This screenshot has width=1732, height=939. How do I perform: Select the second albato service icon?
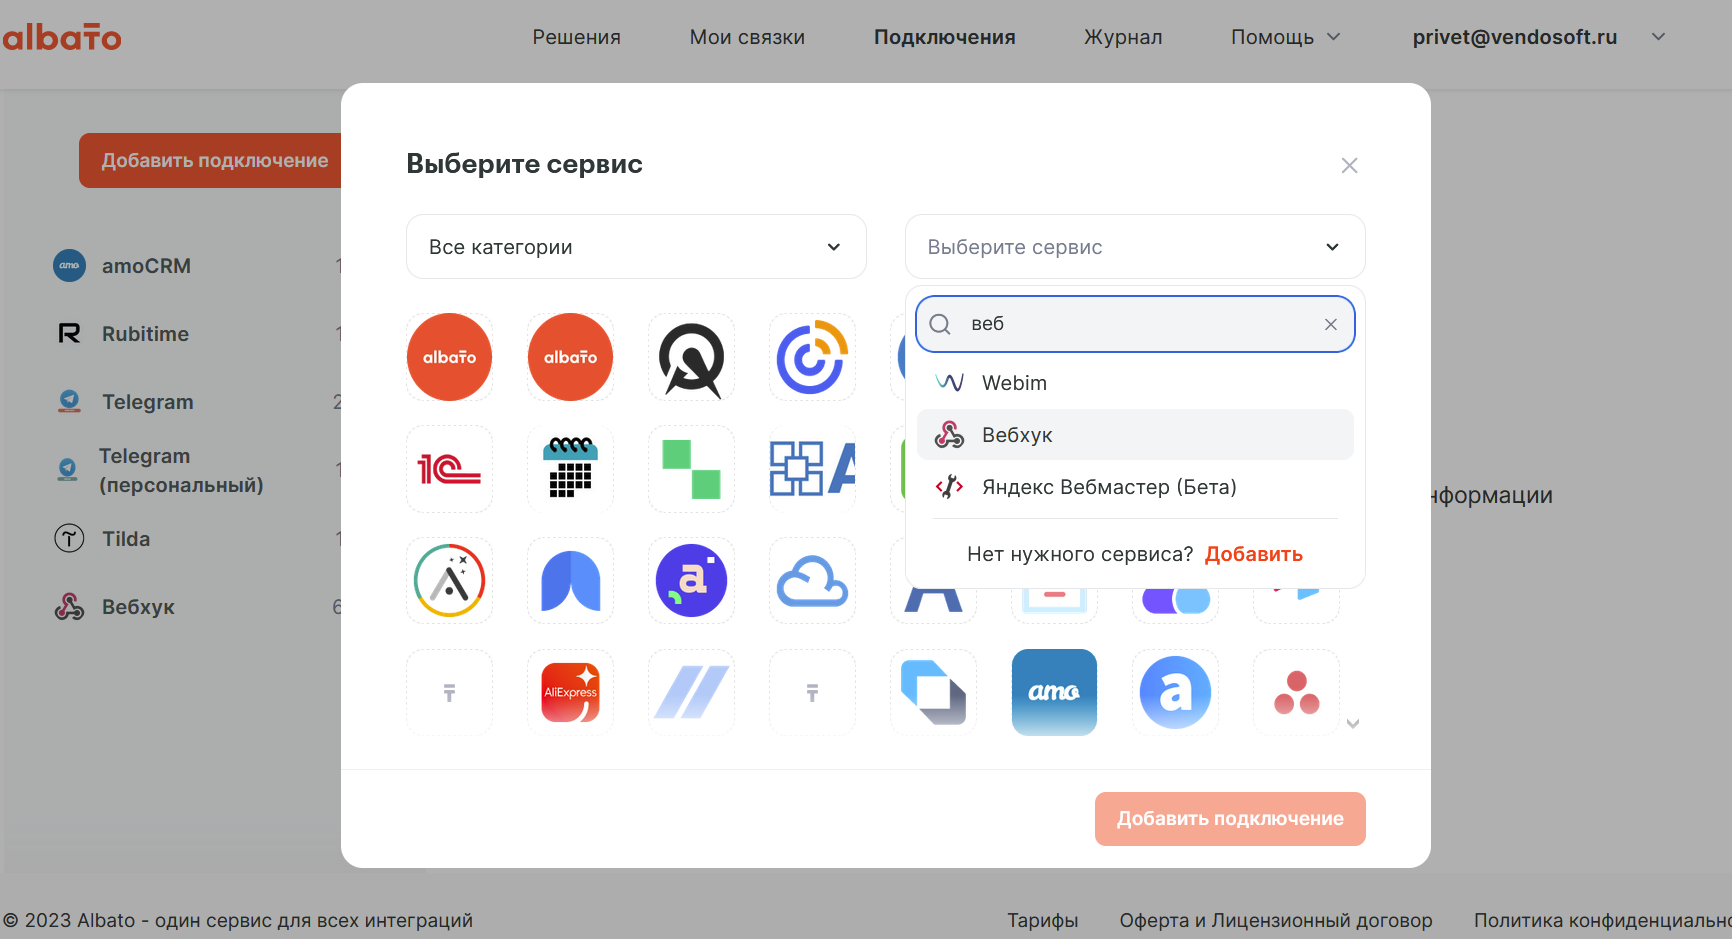coord(570,357)
